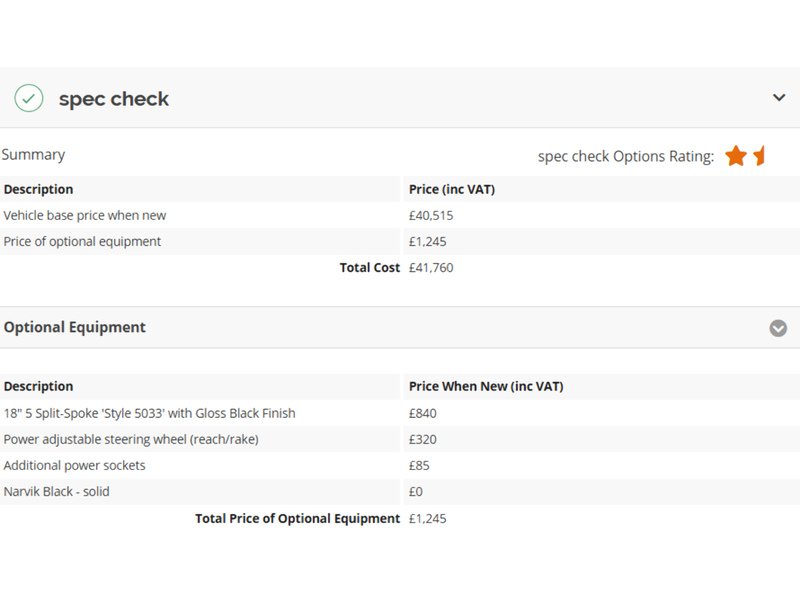Click the Total Cost £41,760 value
The height and width of the screenshot is (600, 800).
[431, 267]
